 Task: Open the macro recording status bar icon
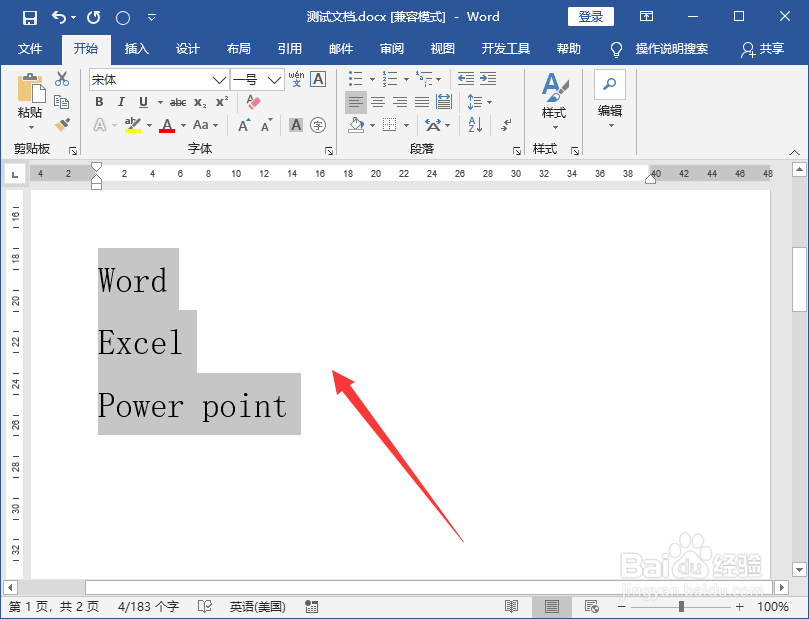pos(311,607)
